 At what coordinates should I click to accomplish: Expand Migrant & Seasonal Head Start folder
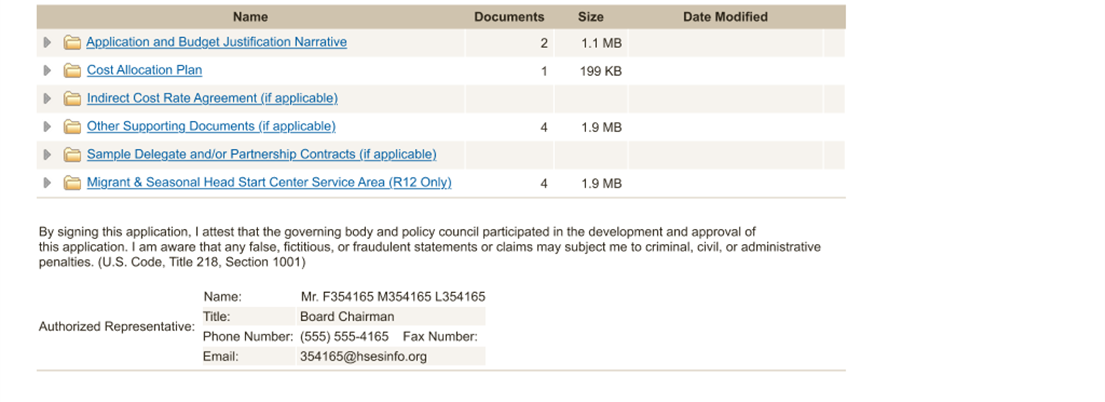pos(47,183)
